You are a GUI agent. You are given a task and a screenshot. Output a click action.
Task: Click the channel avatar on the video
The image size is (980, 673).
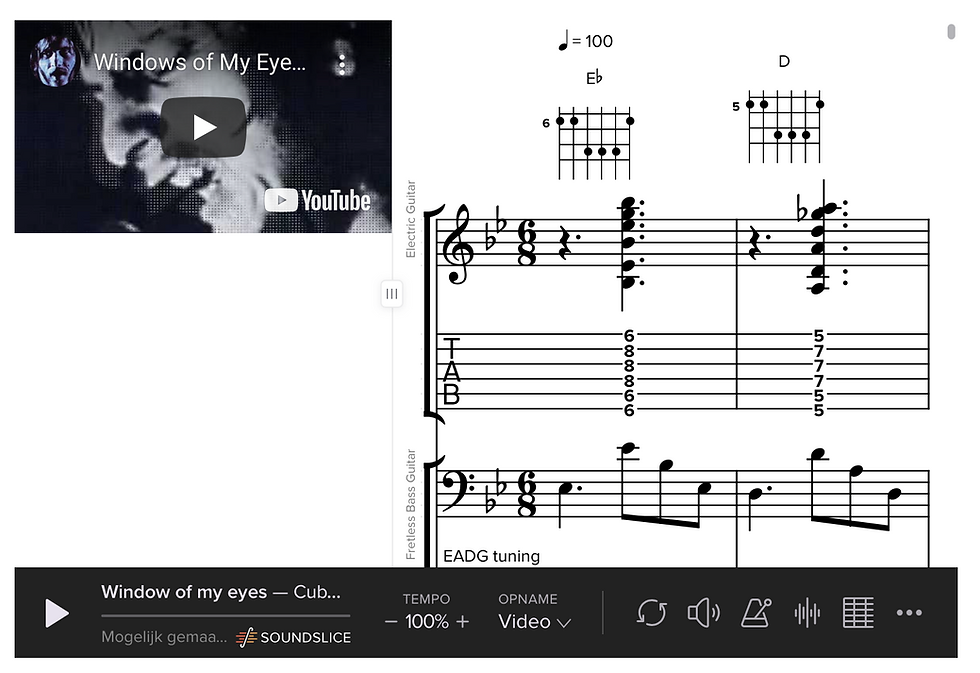[x=55, y=61]
